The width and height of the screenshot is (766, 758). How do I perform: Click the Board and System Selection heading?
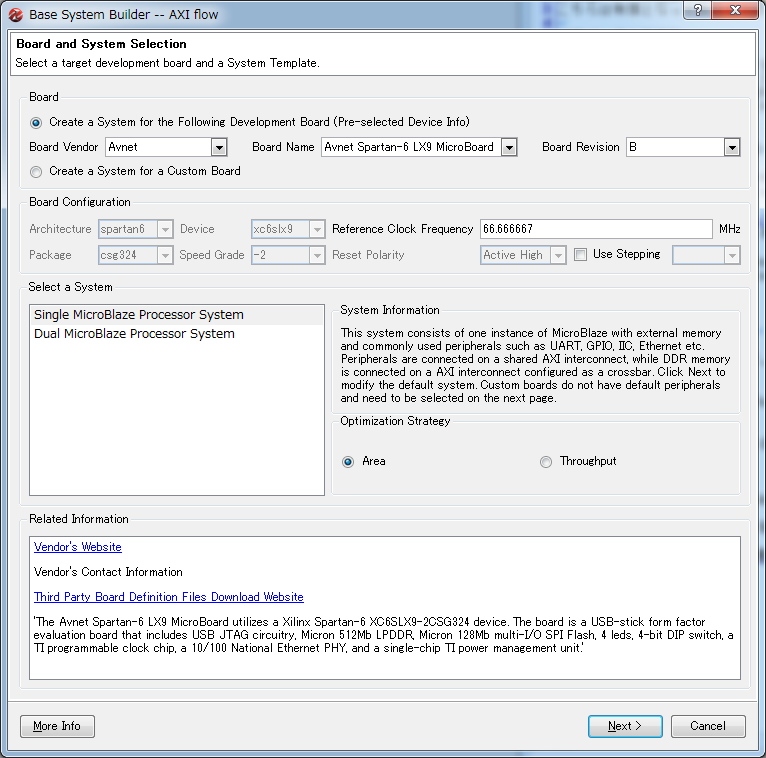[x=101, y=44]
